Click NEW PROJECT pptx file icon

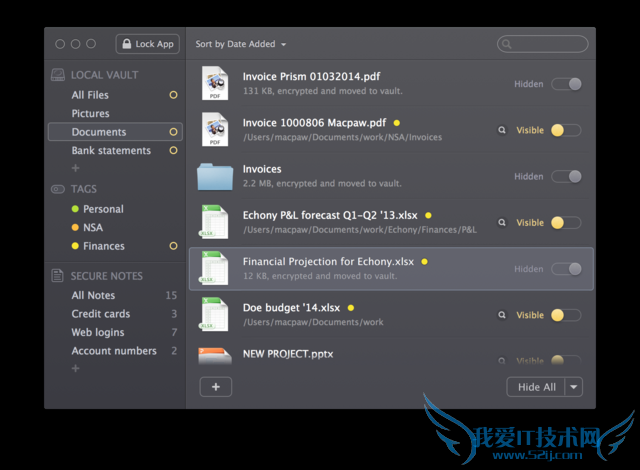coord(215,355)
